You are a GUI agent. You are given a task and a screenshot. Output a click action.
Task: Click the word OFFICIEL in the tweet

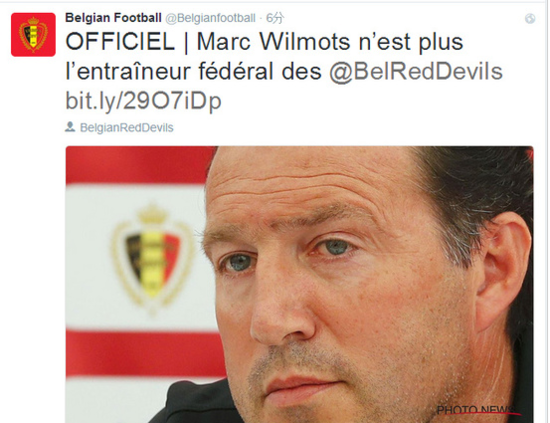click(x=120, y=42)
